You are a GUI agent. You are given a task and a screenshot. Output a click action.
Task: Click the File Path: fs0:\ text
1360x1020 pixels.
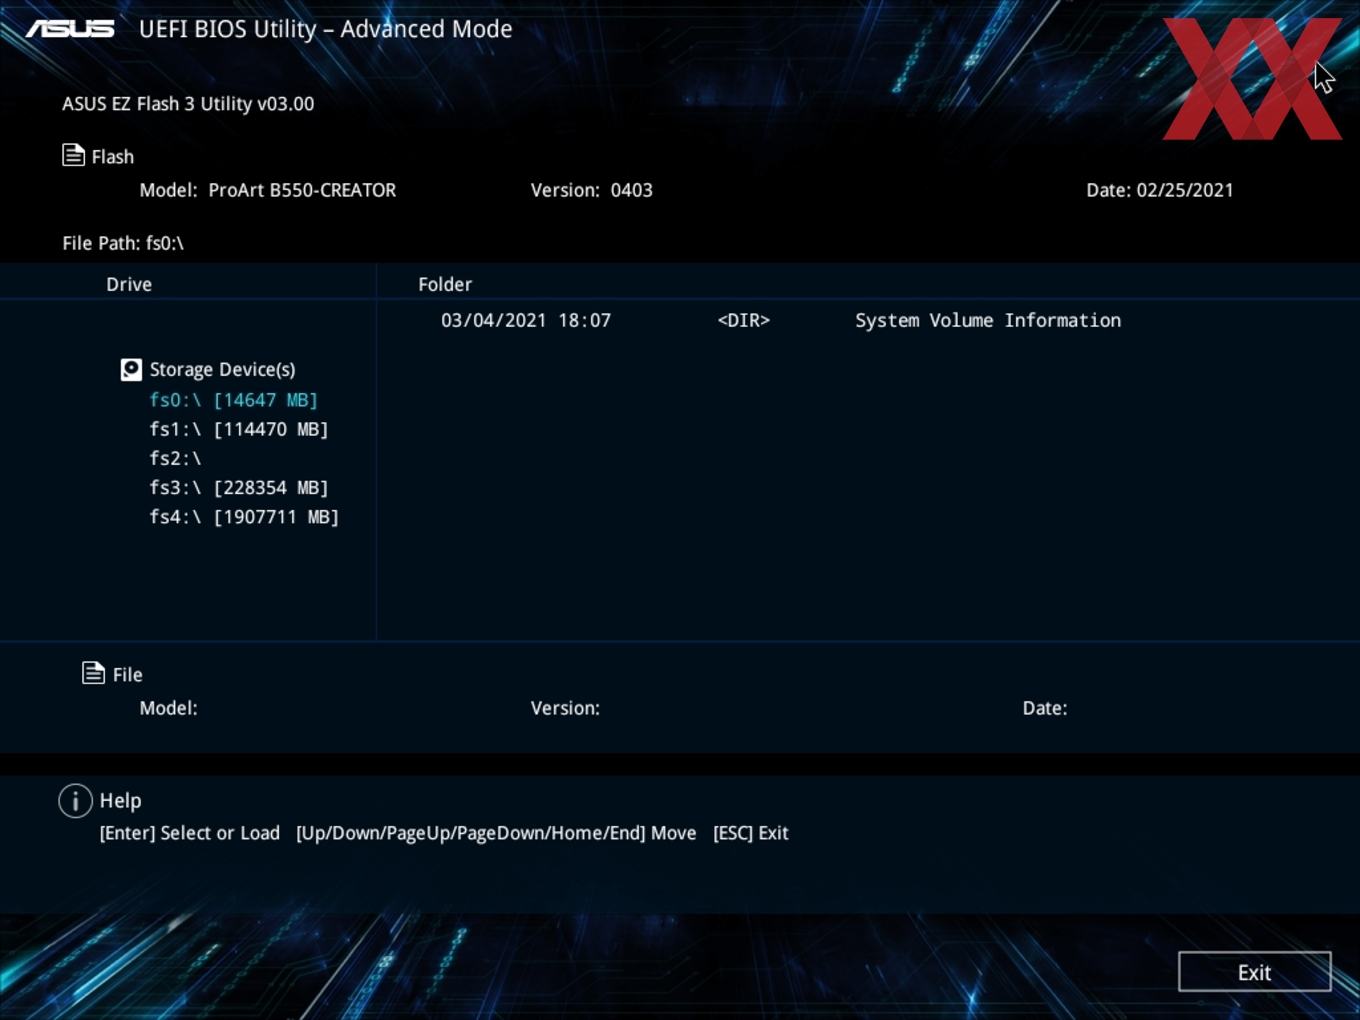click(123, 243)
